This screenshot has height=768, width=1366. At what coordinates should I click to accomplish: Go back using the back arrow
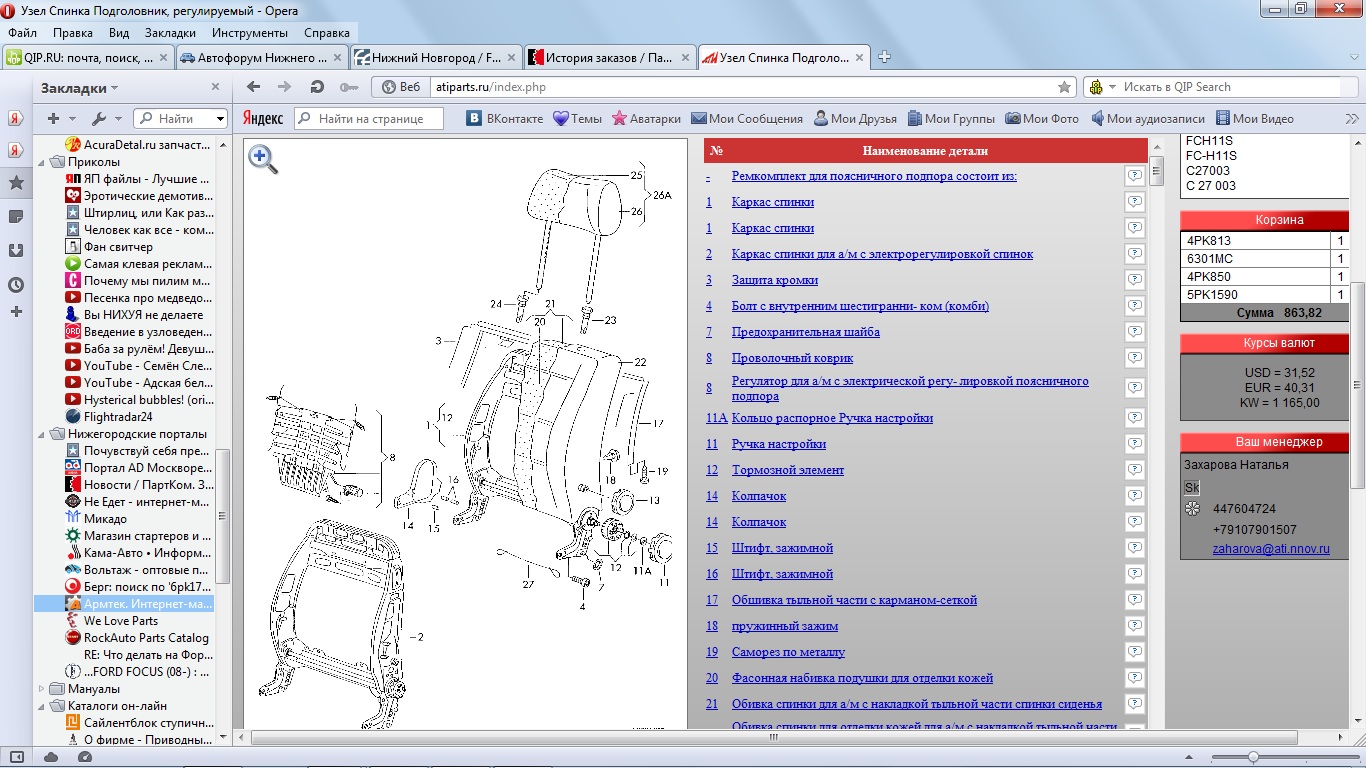(254, 87)
